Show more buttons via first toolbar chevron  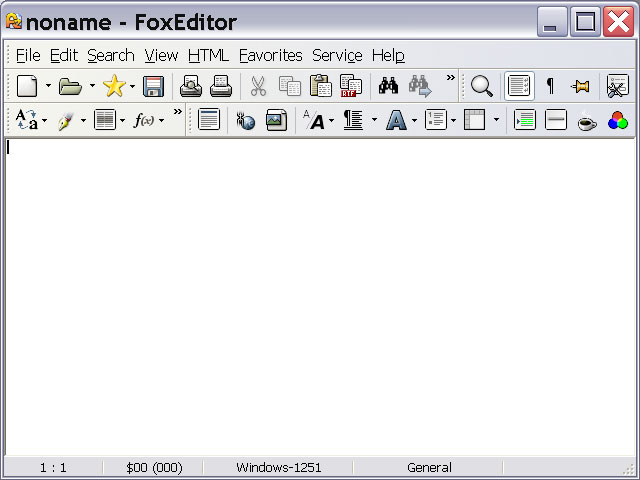(450, 78)
